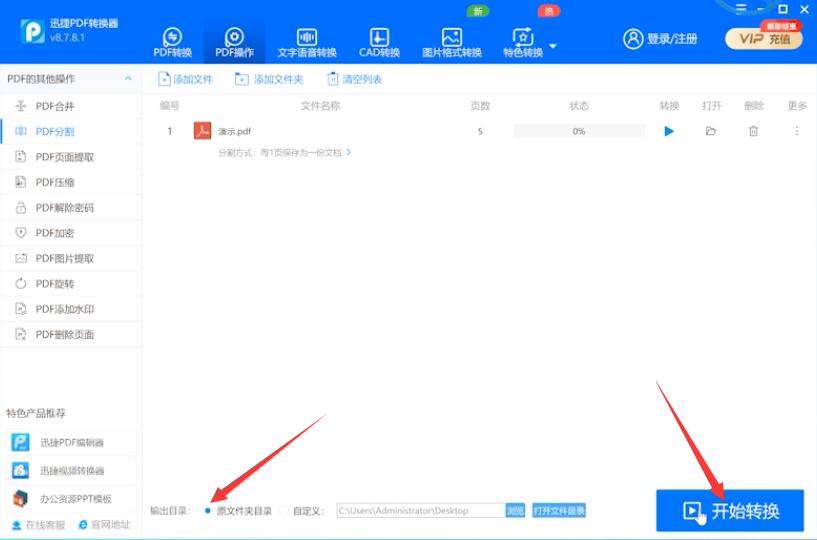
Task: Click the 清空列表 button
Action: tap(354, 79)
